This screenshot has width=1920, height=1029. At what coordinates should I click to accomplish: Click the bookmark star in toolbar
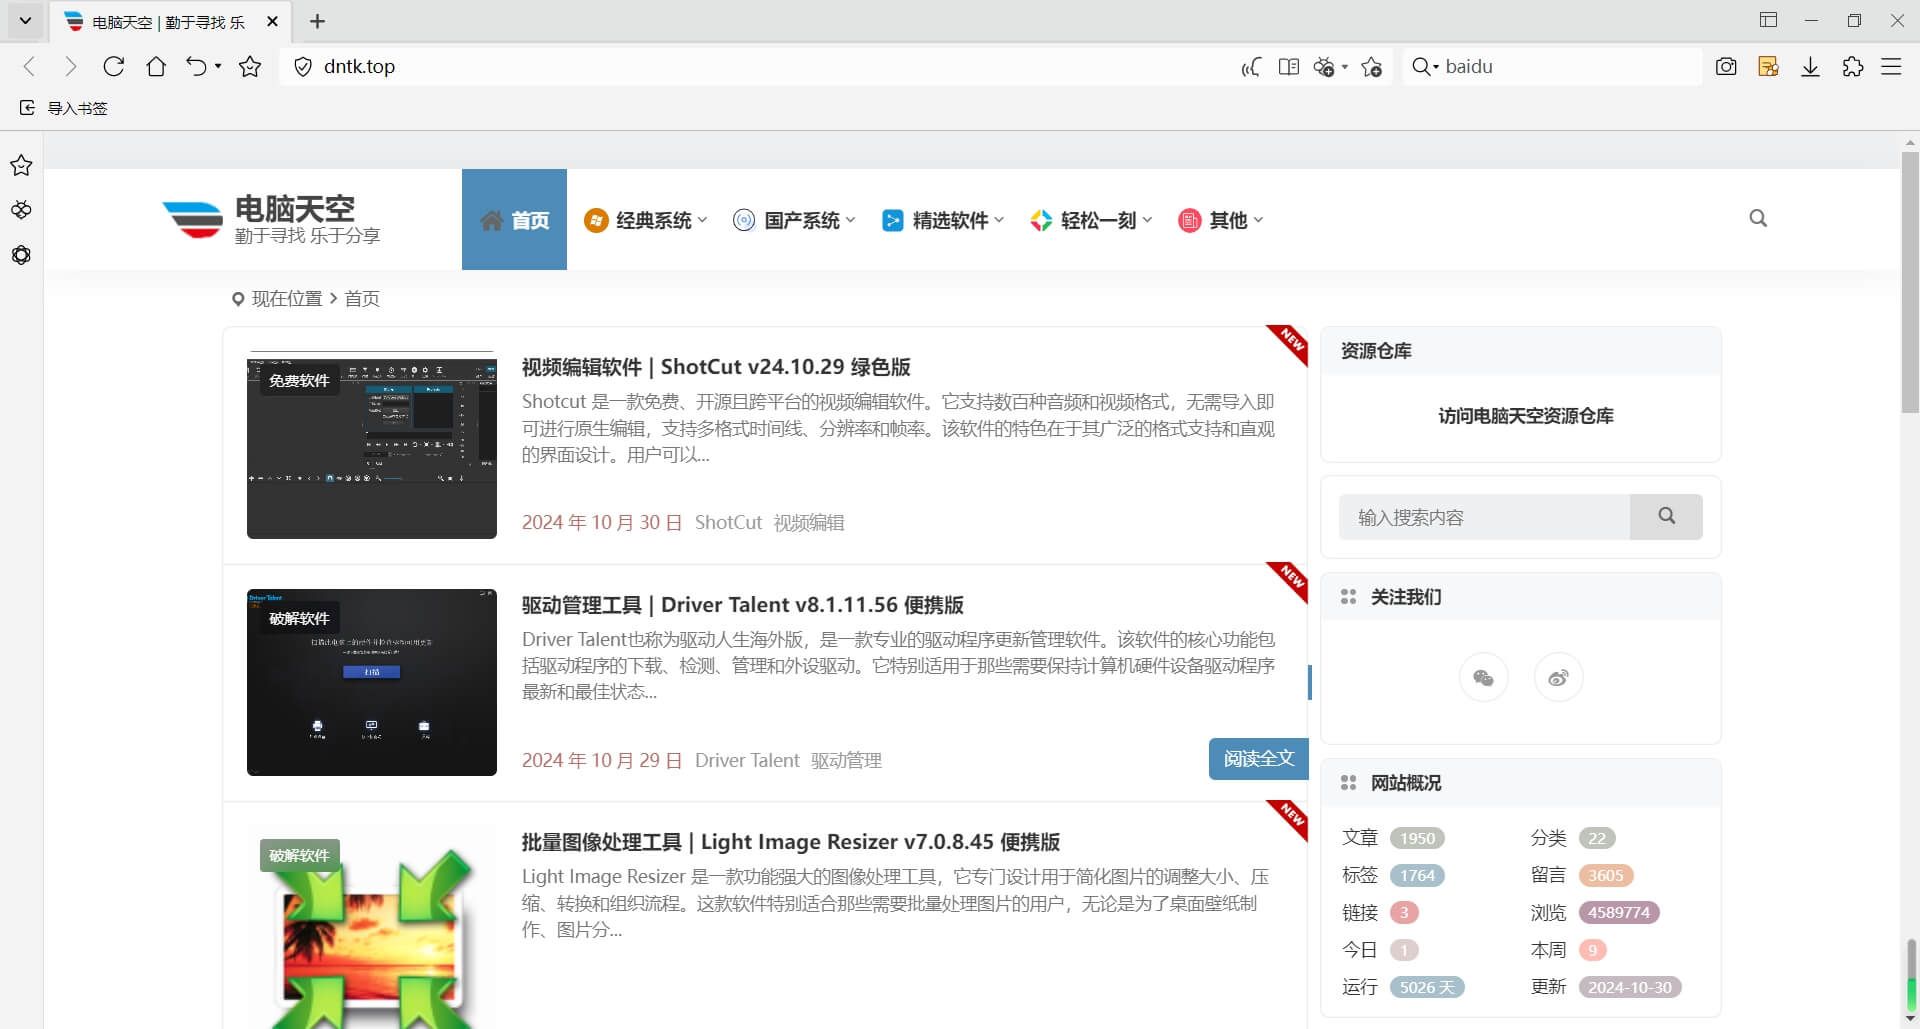[x=250, y=66]
